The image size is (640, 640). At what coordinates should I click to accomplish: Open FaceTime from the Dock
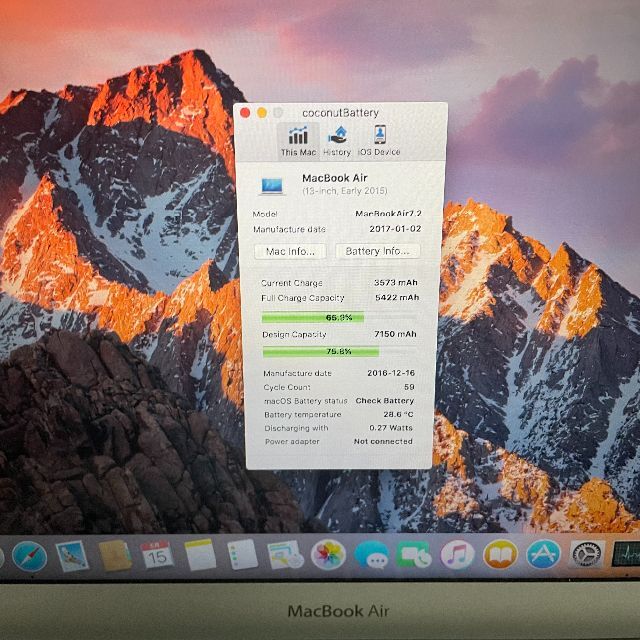tap(414, 554)
